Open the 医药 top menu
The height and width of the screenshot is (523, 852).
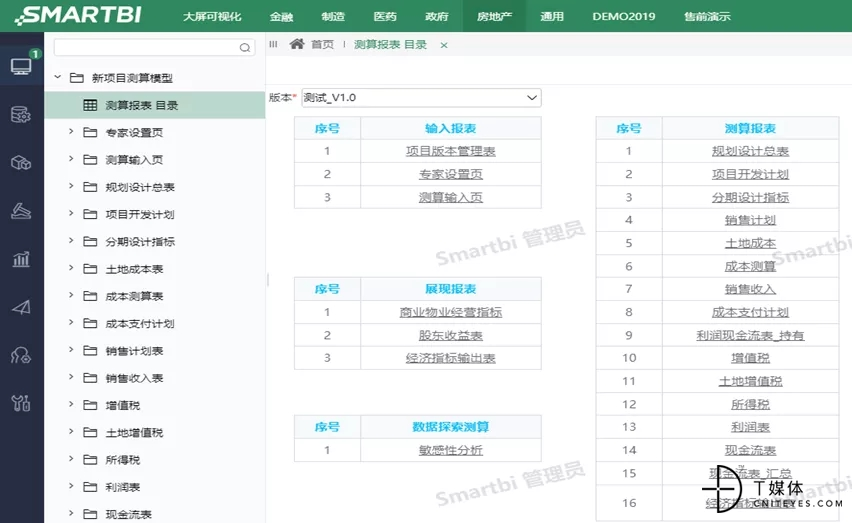(x=385, y=16)
